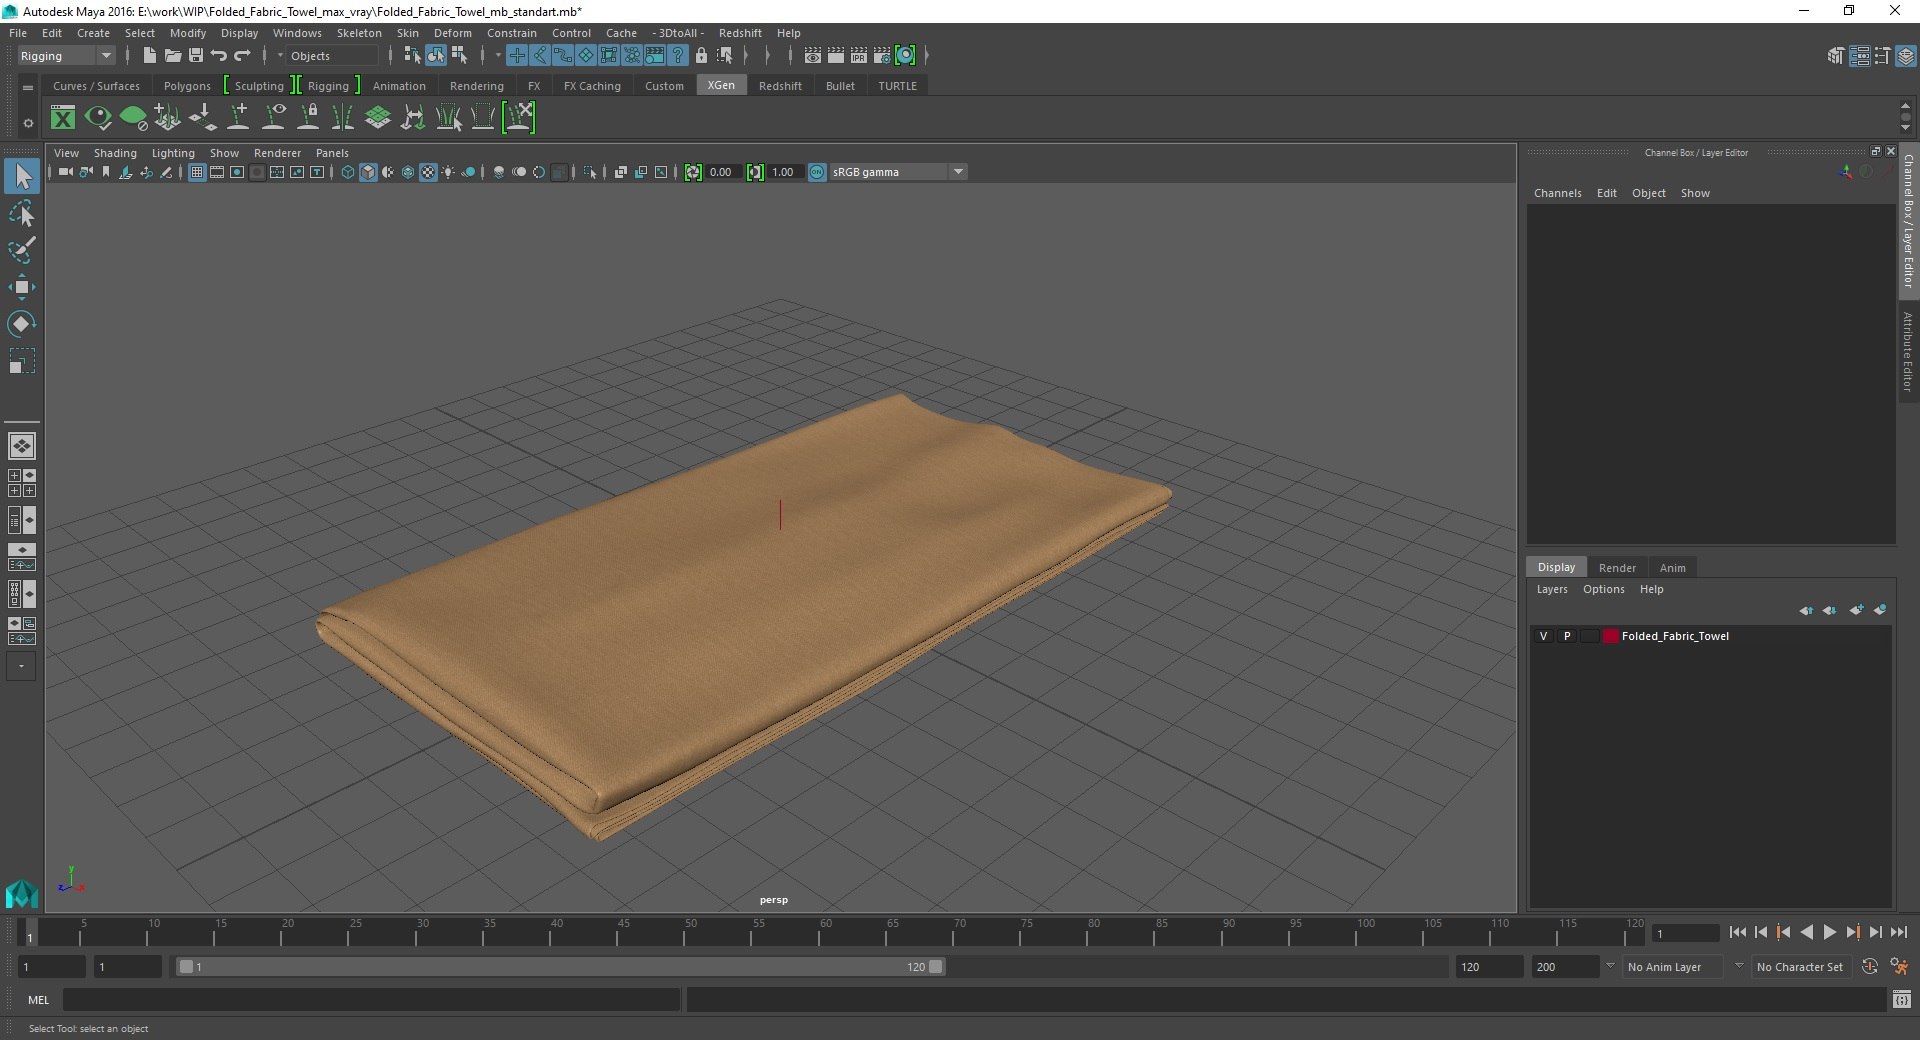This screenshot has height=1040, width=1920.
Task: Create a new scene with the toolbar icon
Action: click(149, 56)
